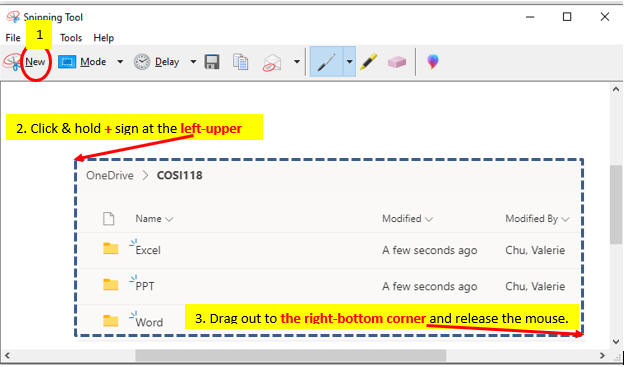Click the vertical scrollbar down arrow

coord(616,342)
